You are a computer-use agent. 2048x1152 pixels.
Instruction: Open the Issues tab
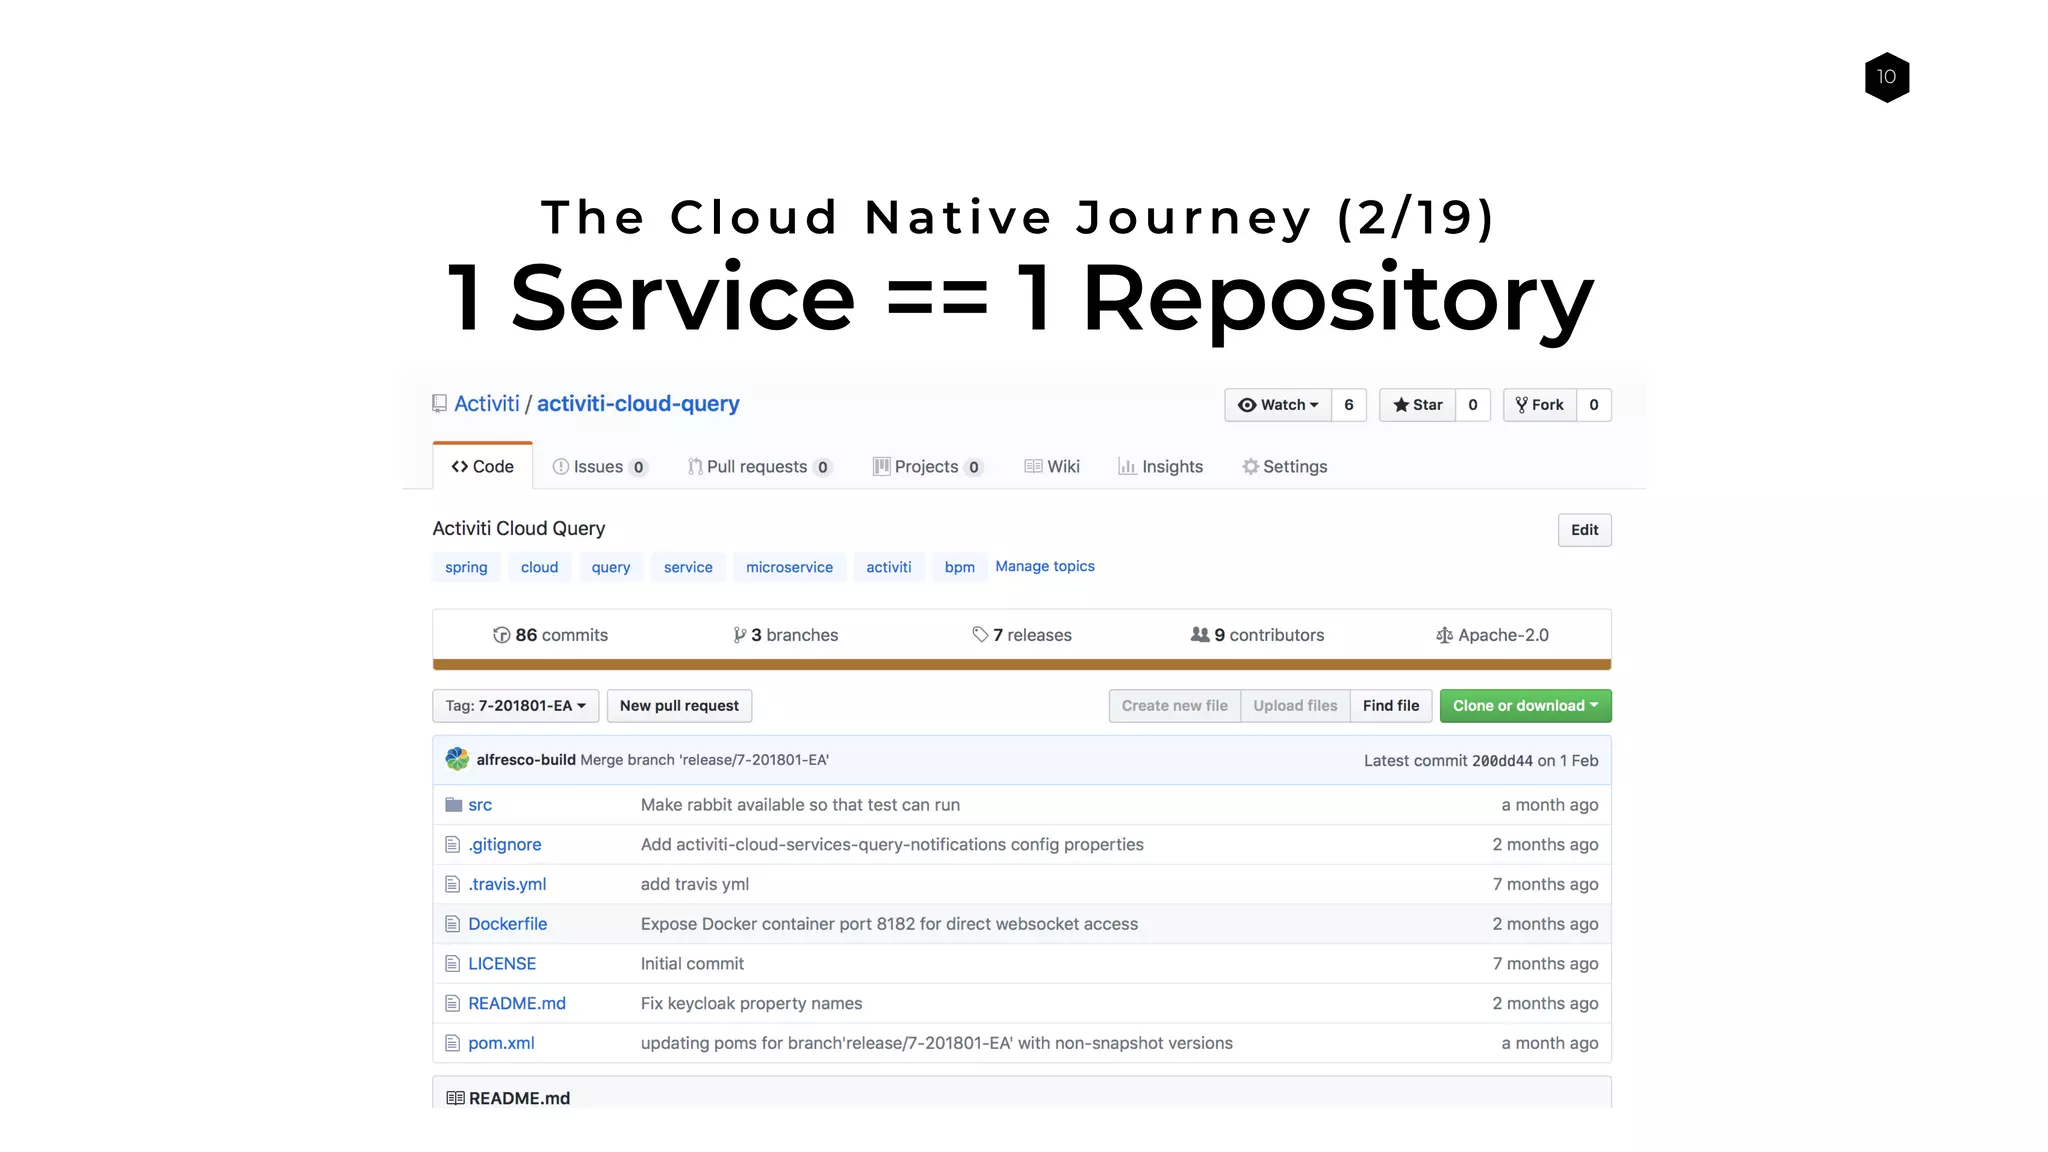[x=600, y=467]
